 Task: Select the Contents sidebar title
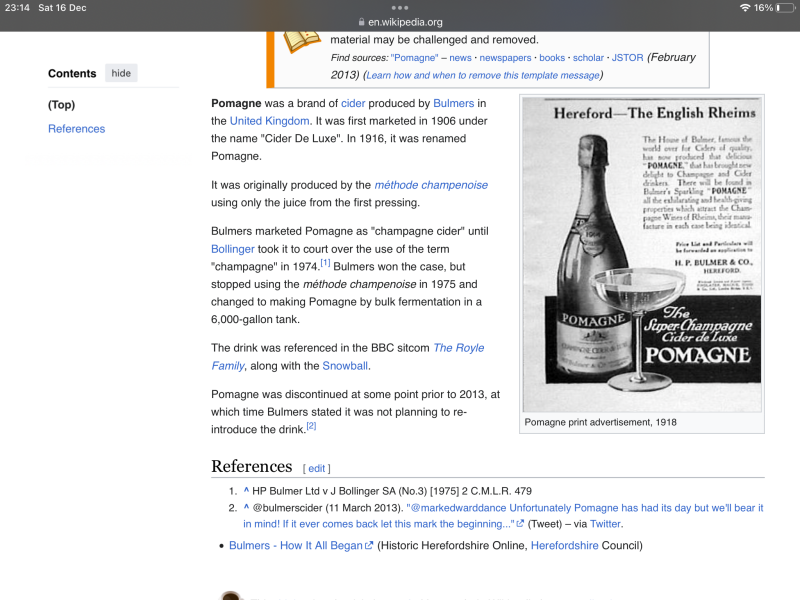72,73
